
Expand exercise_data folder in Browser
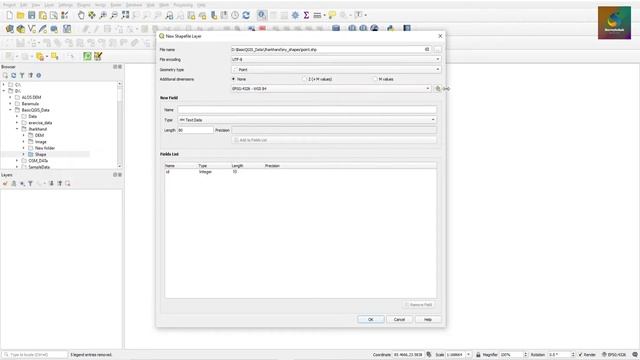tap(17, 123)
